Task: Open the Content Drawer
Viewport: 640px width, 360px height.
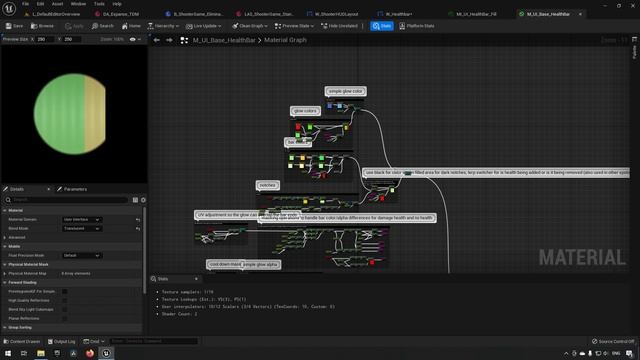Action: tap(21, 341)
